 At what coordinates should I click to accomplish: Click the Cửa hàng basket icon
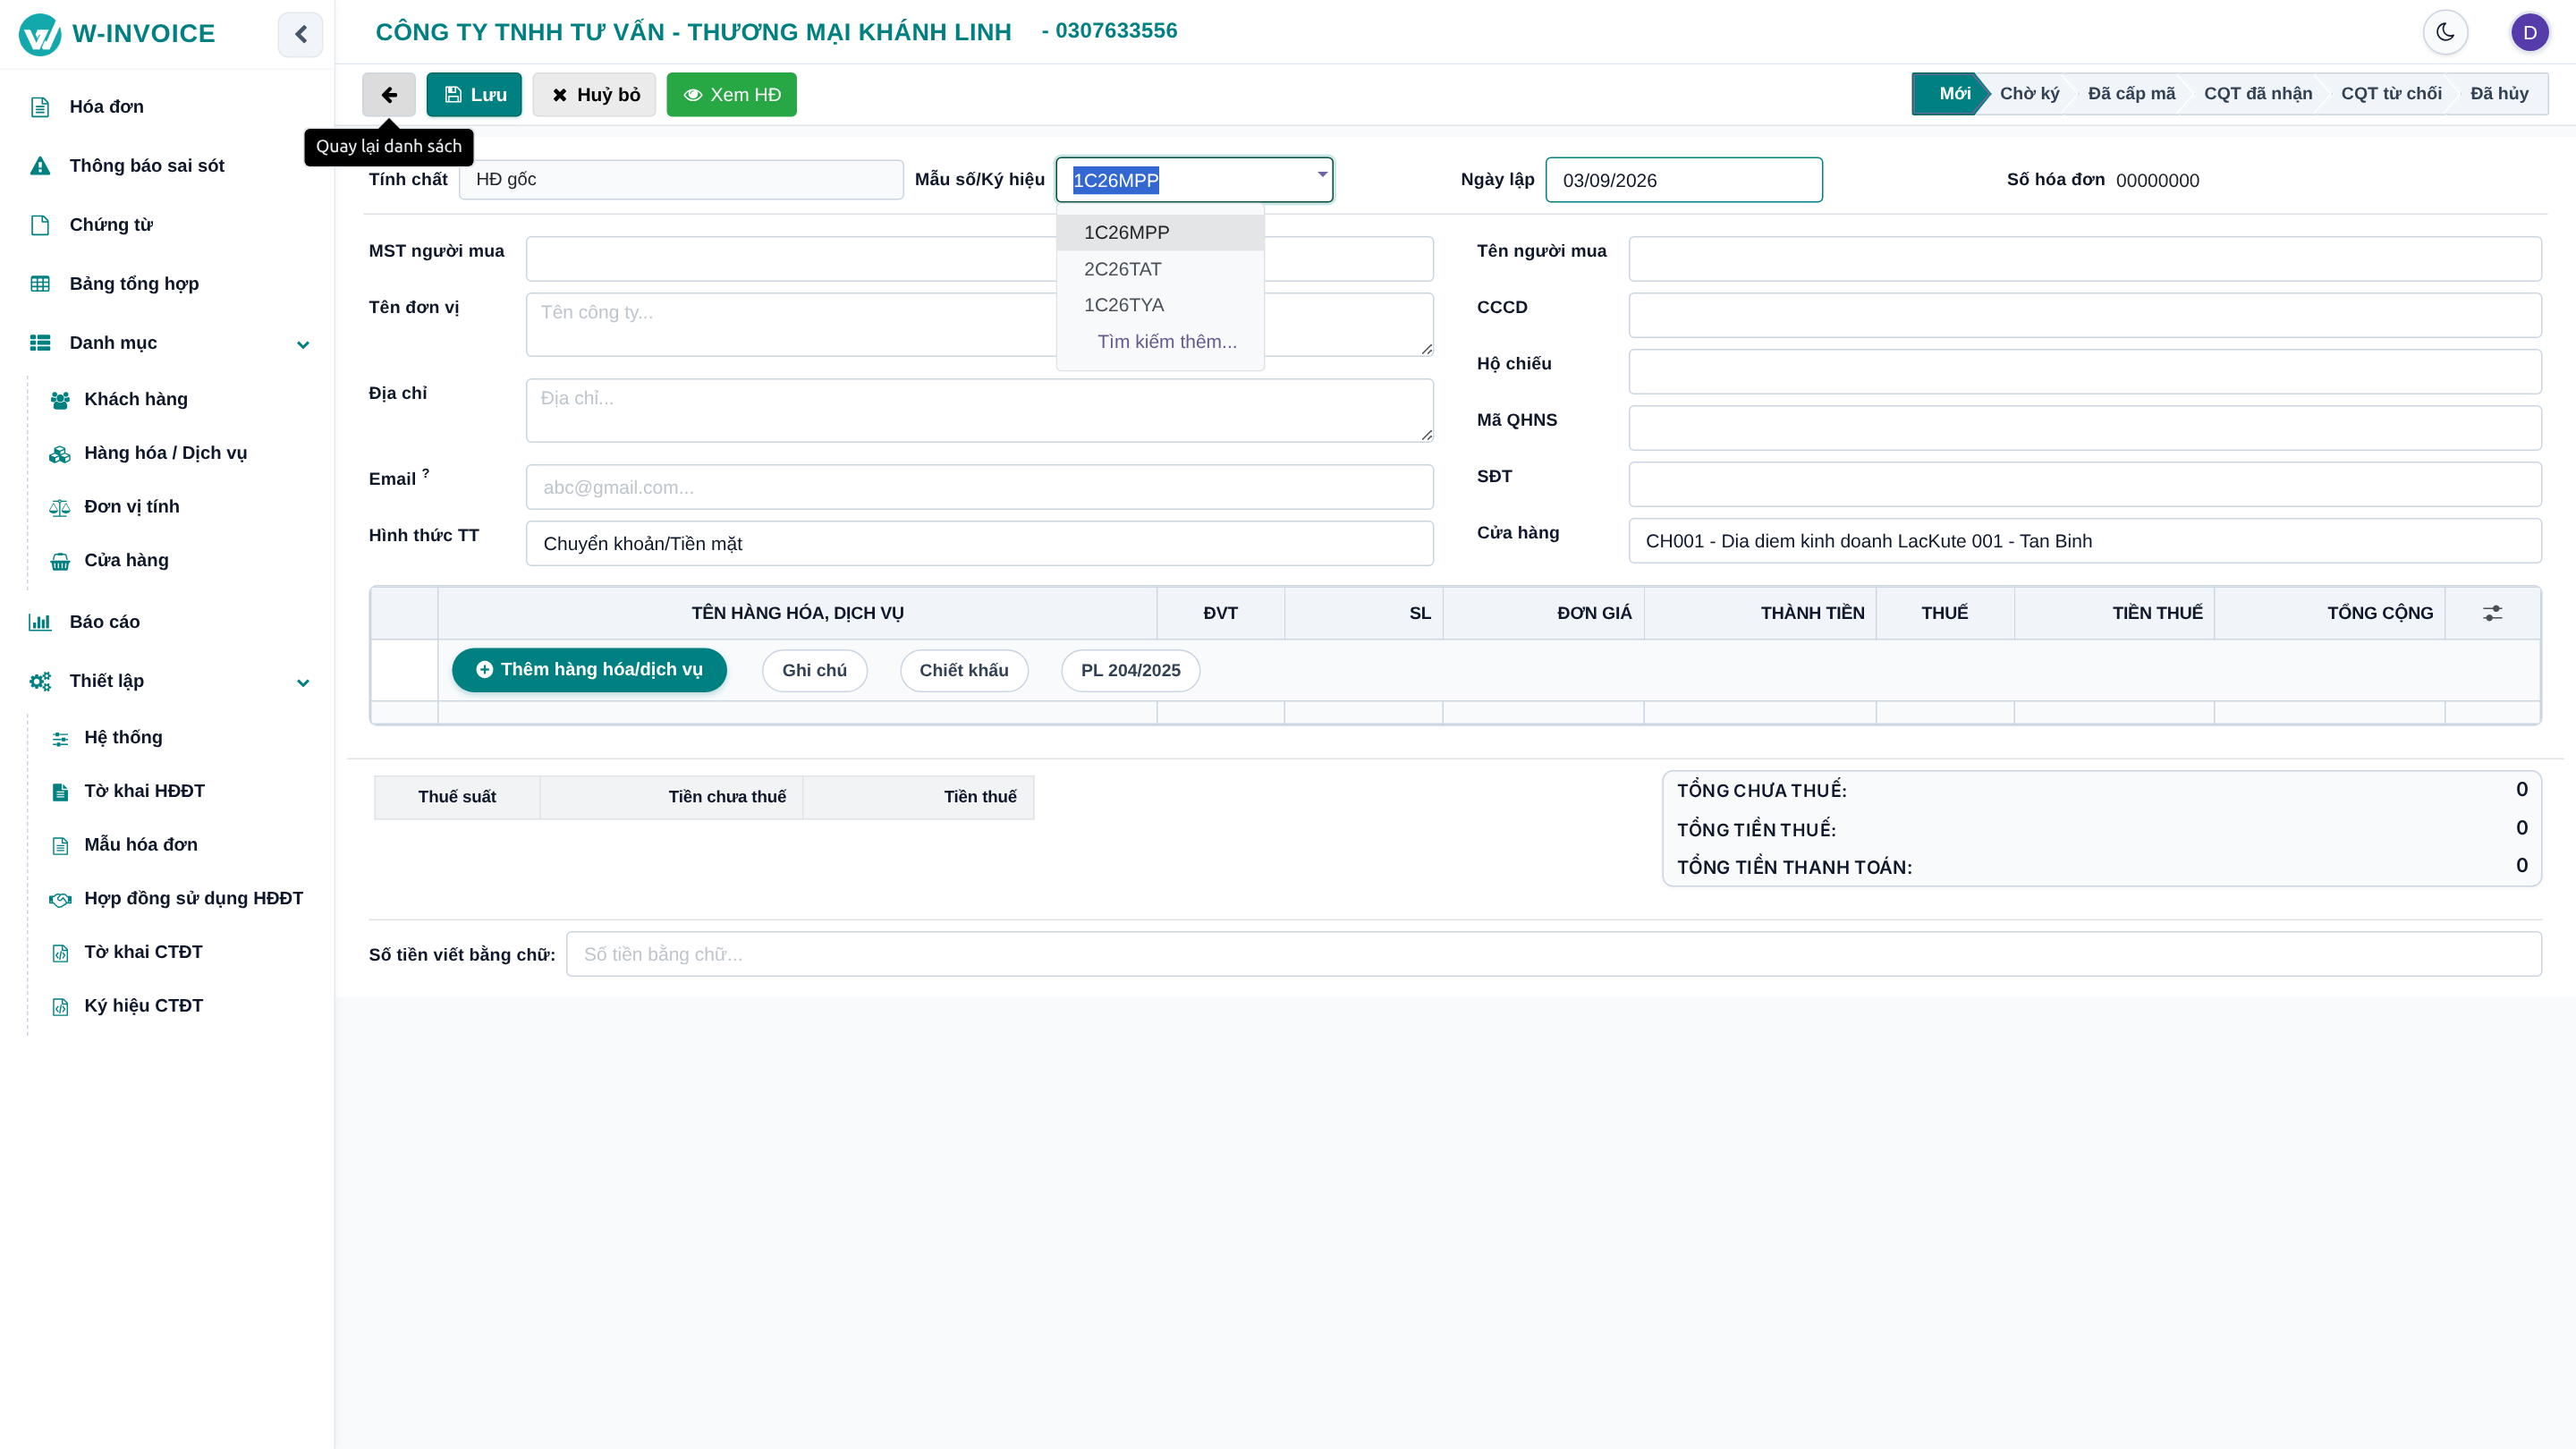pos(60,561)
